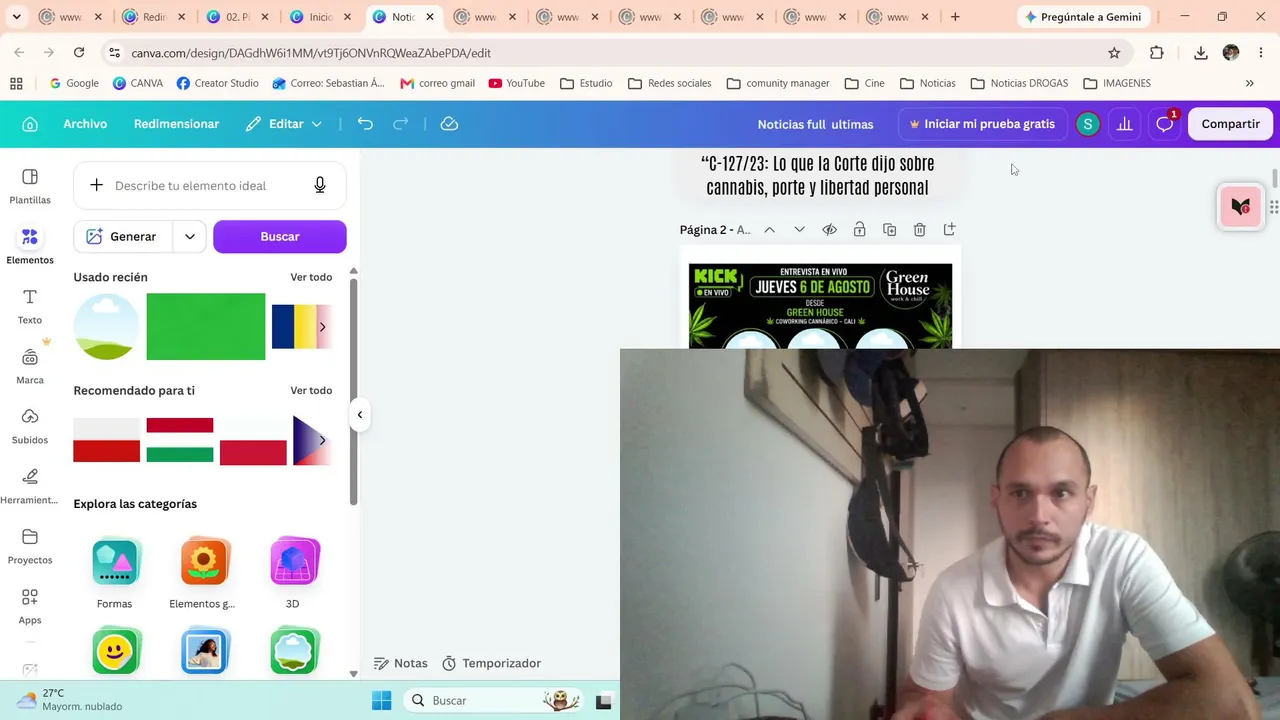
Task: Switch to the '02. P' browser tab
Action: coord(237,17)
